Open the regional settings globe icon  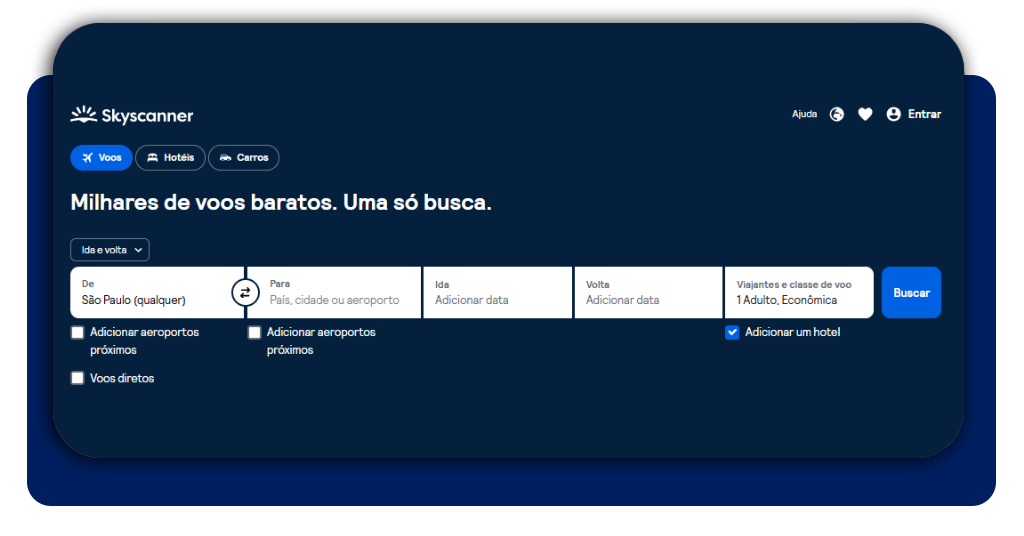click(837, 114)
